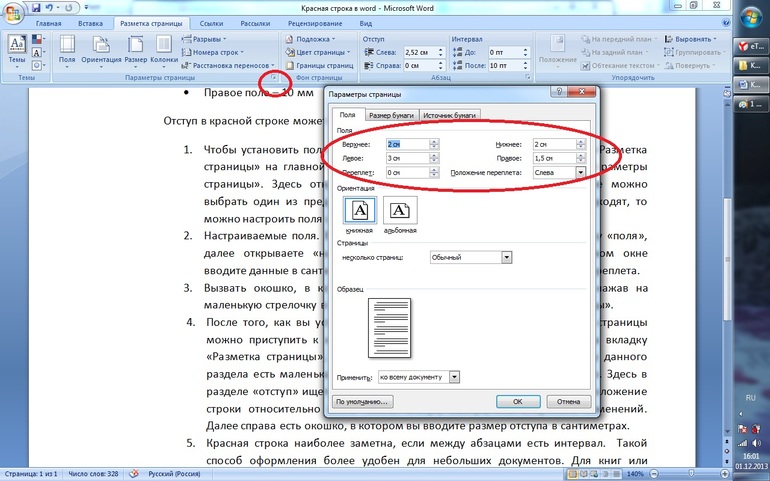The image size is (770, 481).
Task: Open the Применить dropdown
Action: point(455,377)
